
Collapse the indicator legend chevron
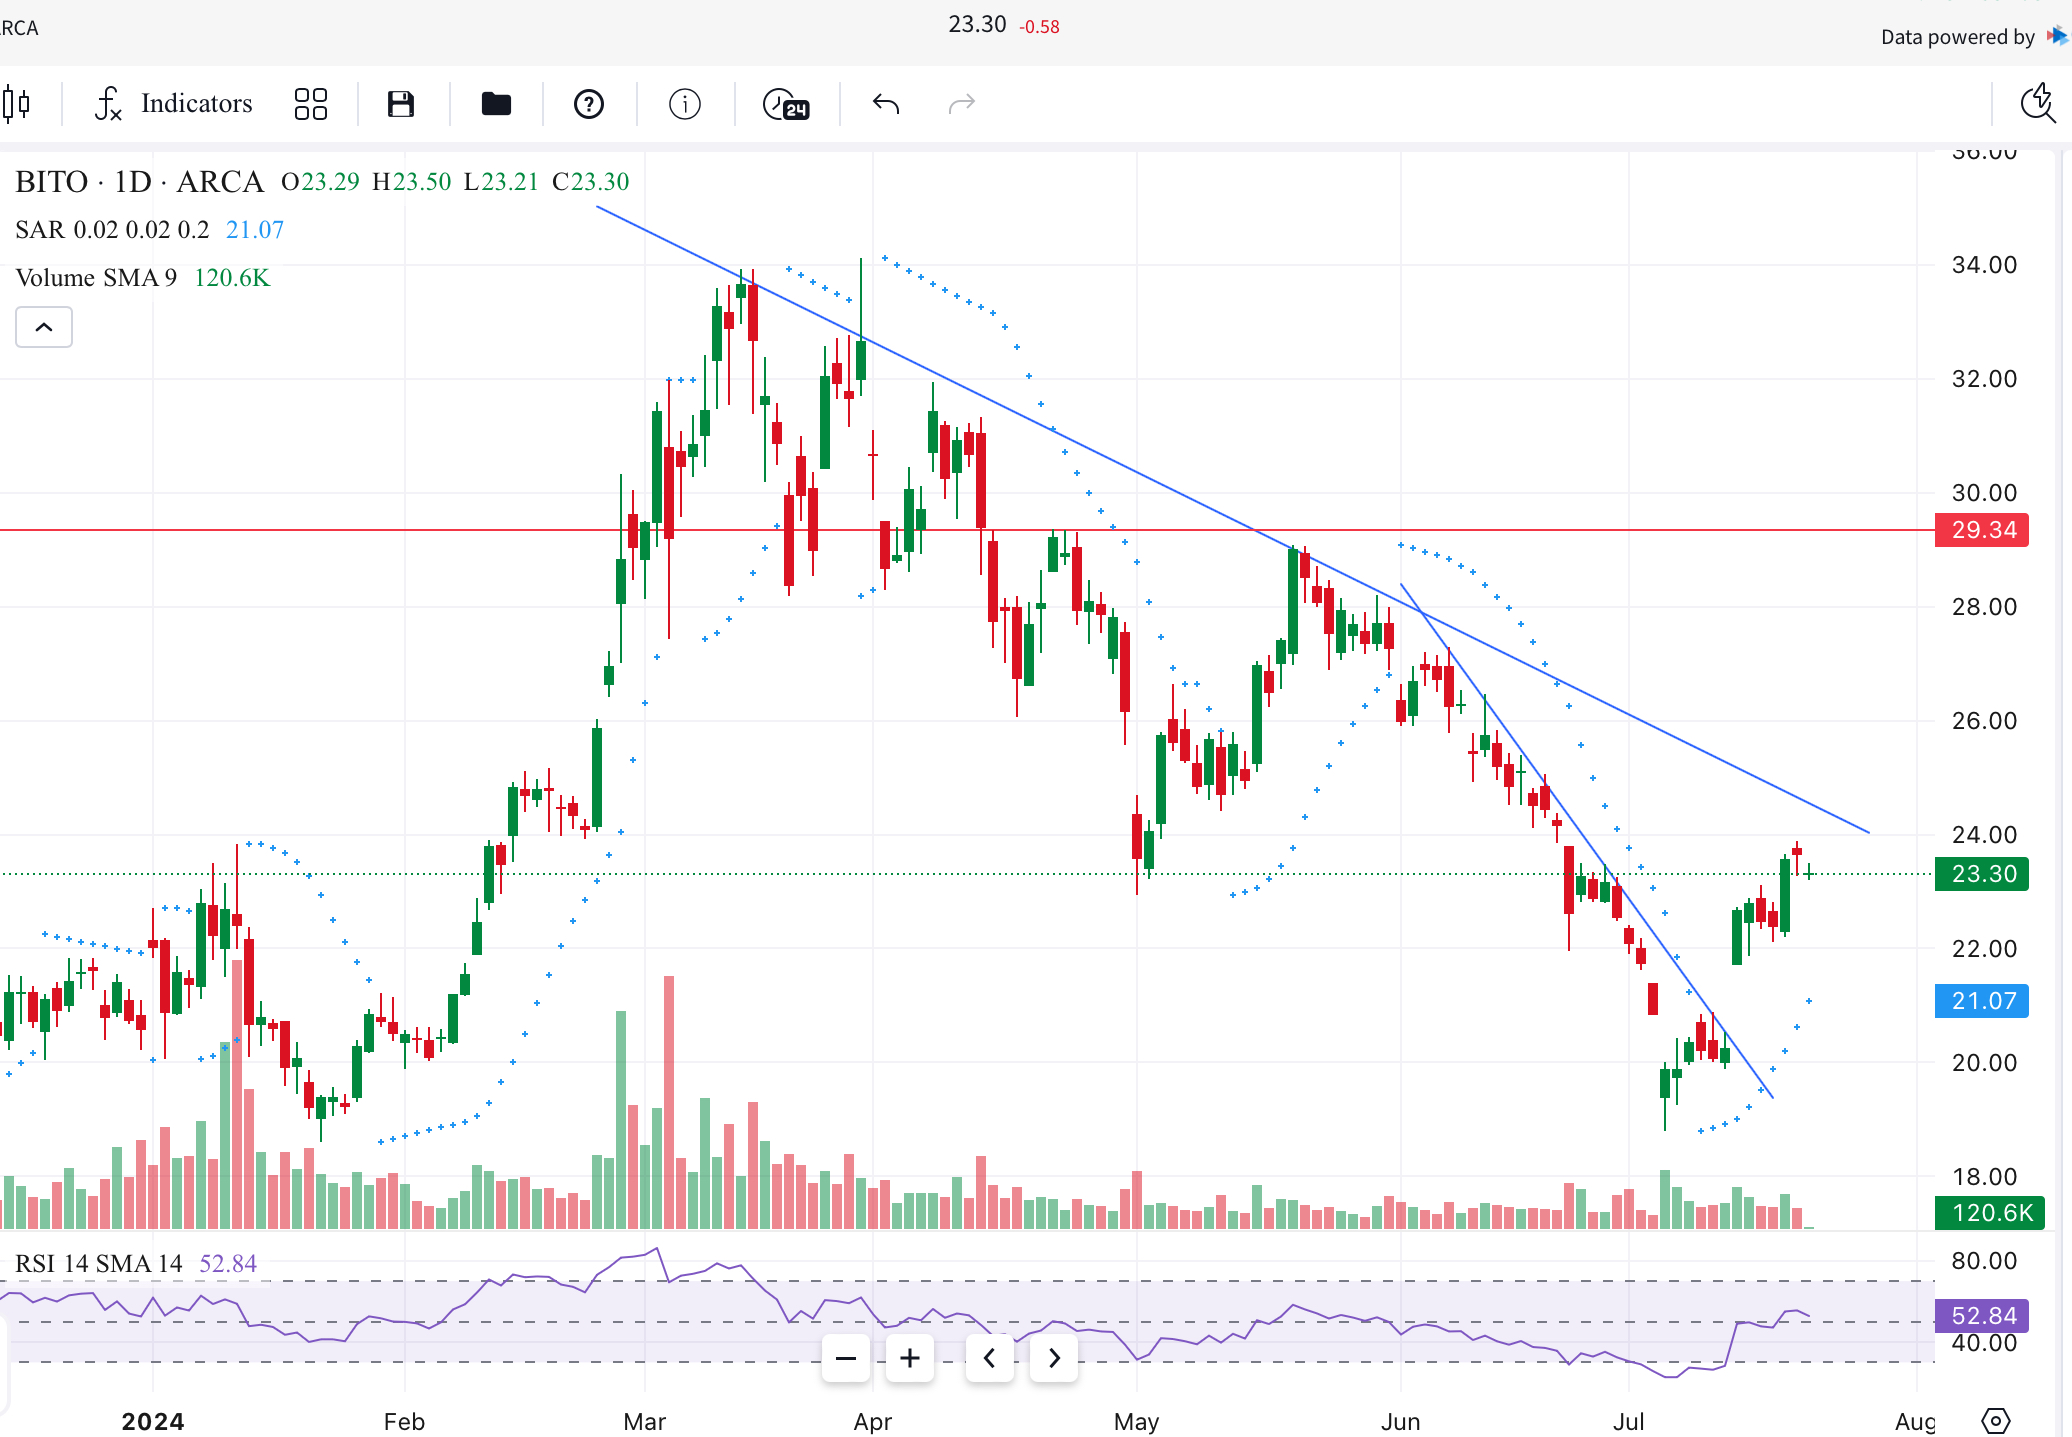tap(44, 327)
